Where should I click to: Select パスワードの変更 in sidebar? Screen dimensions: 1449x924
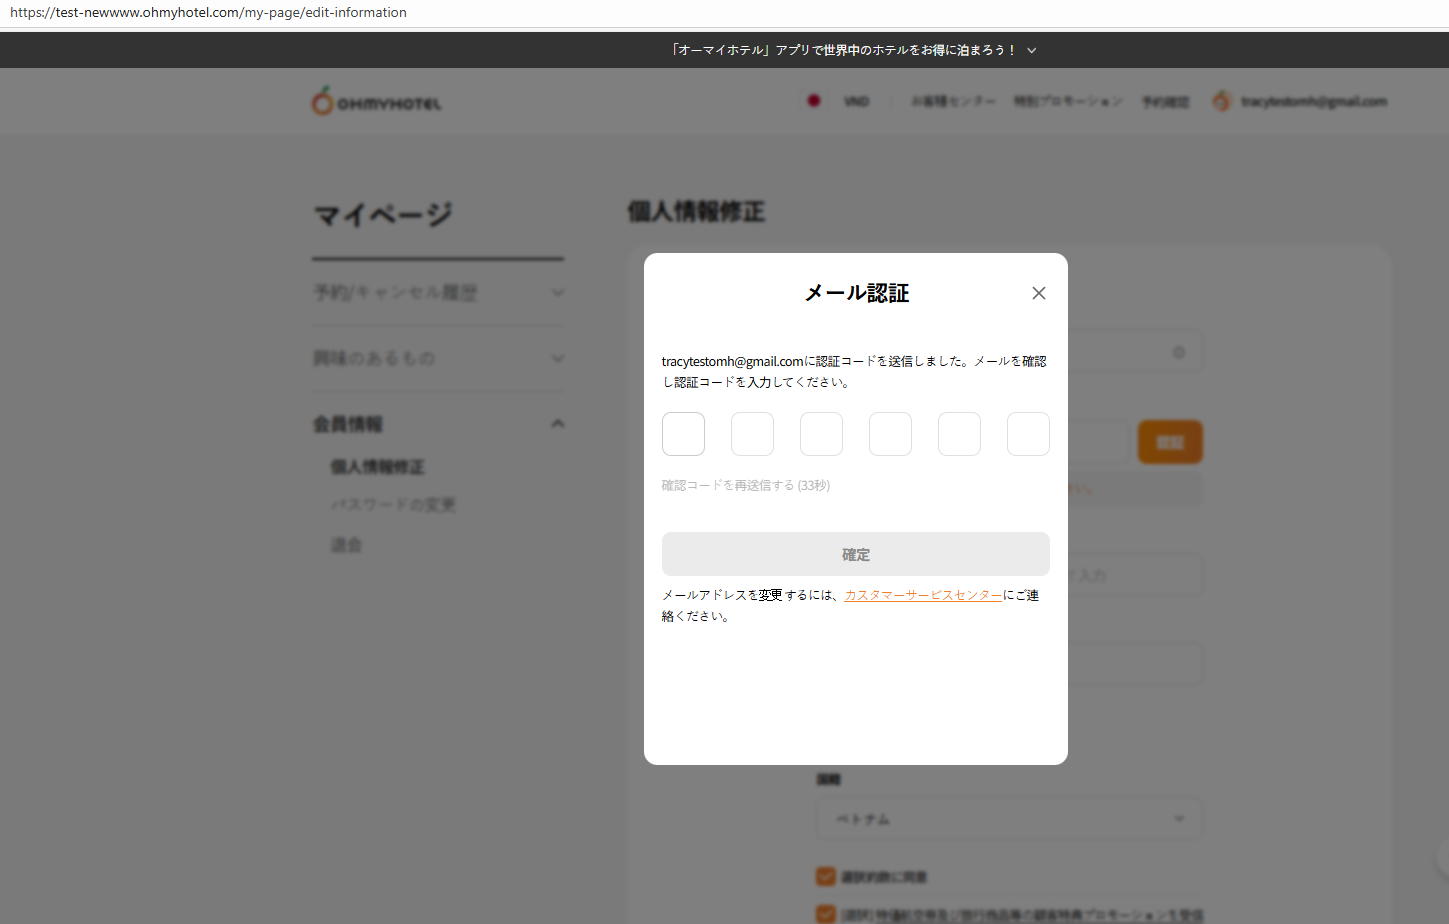point(393,505)
